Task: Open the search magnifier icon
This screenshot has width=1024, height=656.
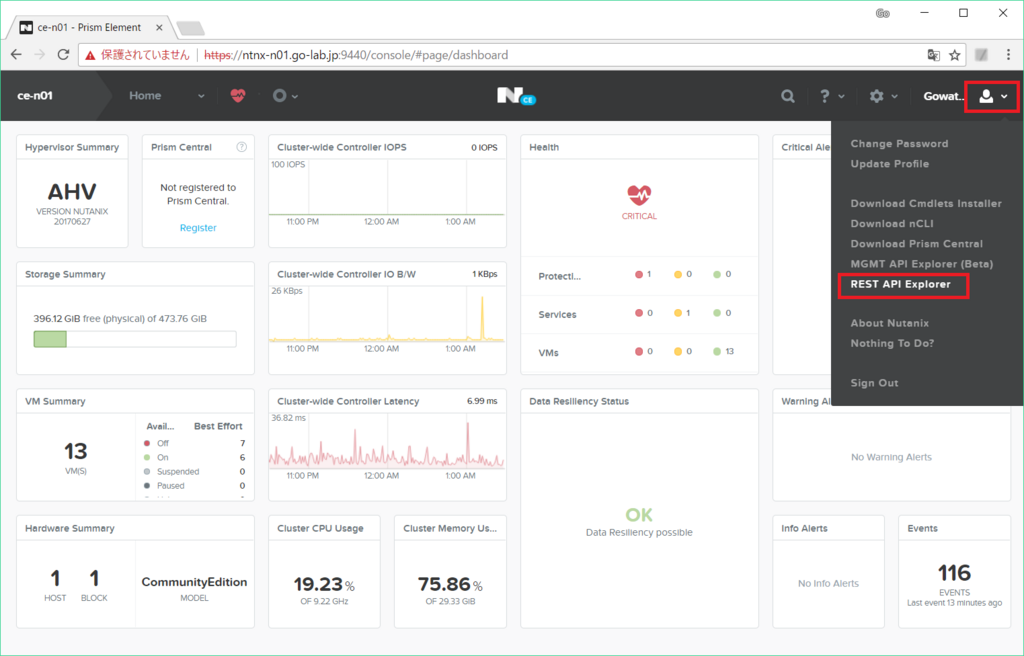Action: click(787, 96)
